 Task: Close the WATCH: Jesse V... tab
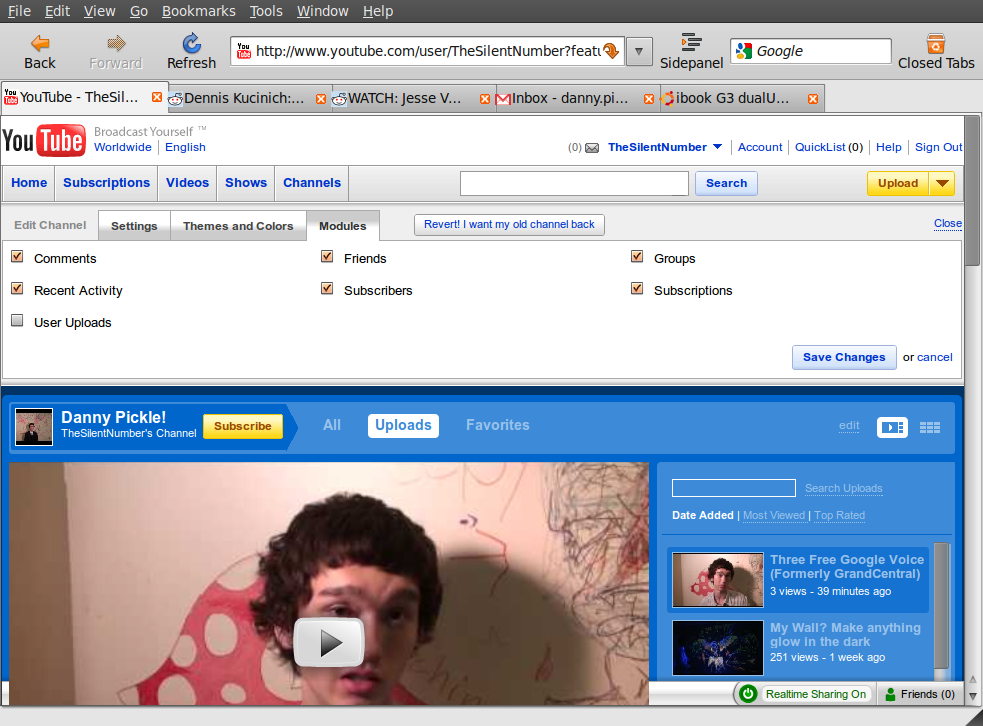(485, 98)
